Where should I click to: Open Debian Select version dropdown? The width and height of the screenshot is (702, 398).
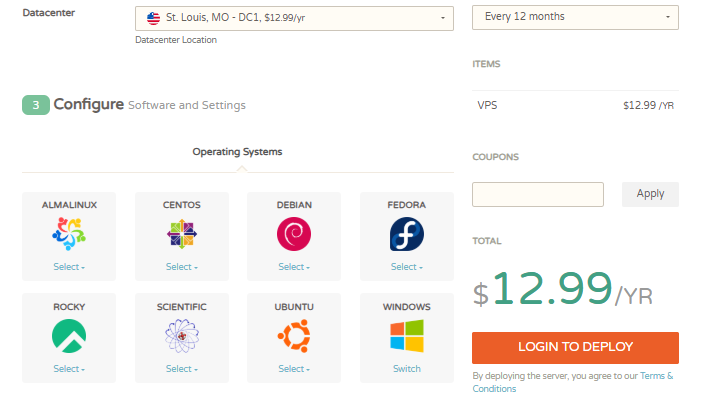coord(294,267)
